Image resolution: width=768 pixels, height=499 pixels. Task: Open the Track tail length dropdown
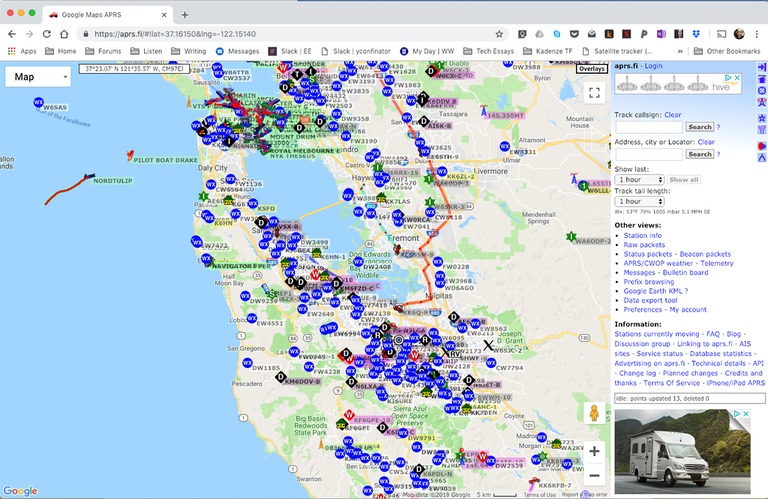pyautogui.click(x=639, y=201)
